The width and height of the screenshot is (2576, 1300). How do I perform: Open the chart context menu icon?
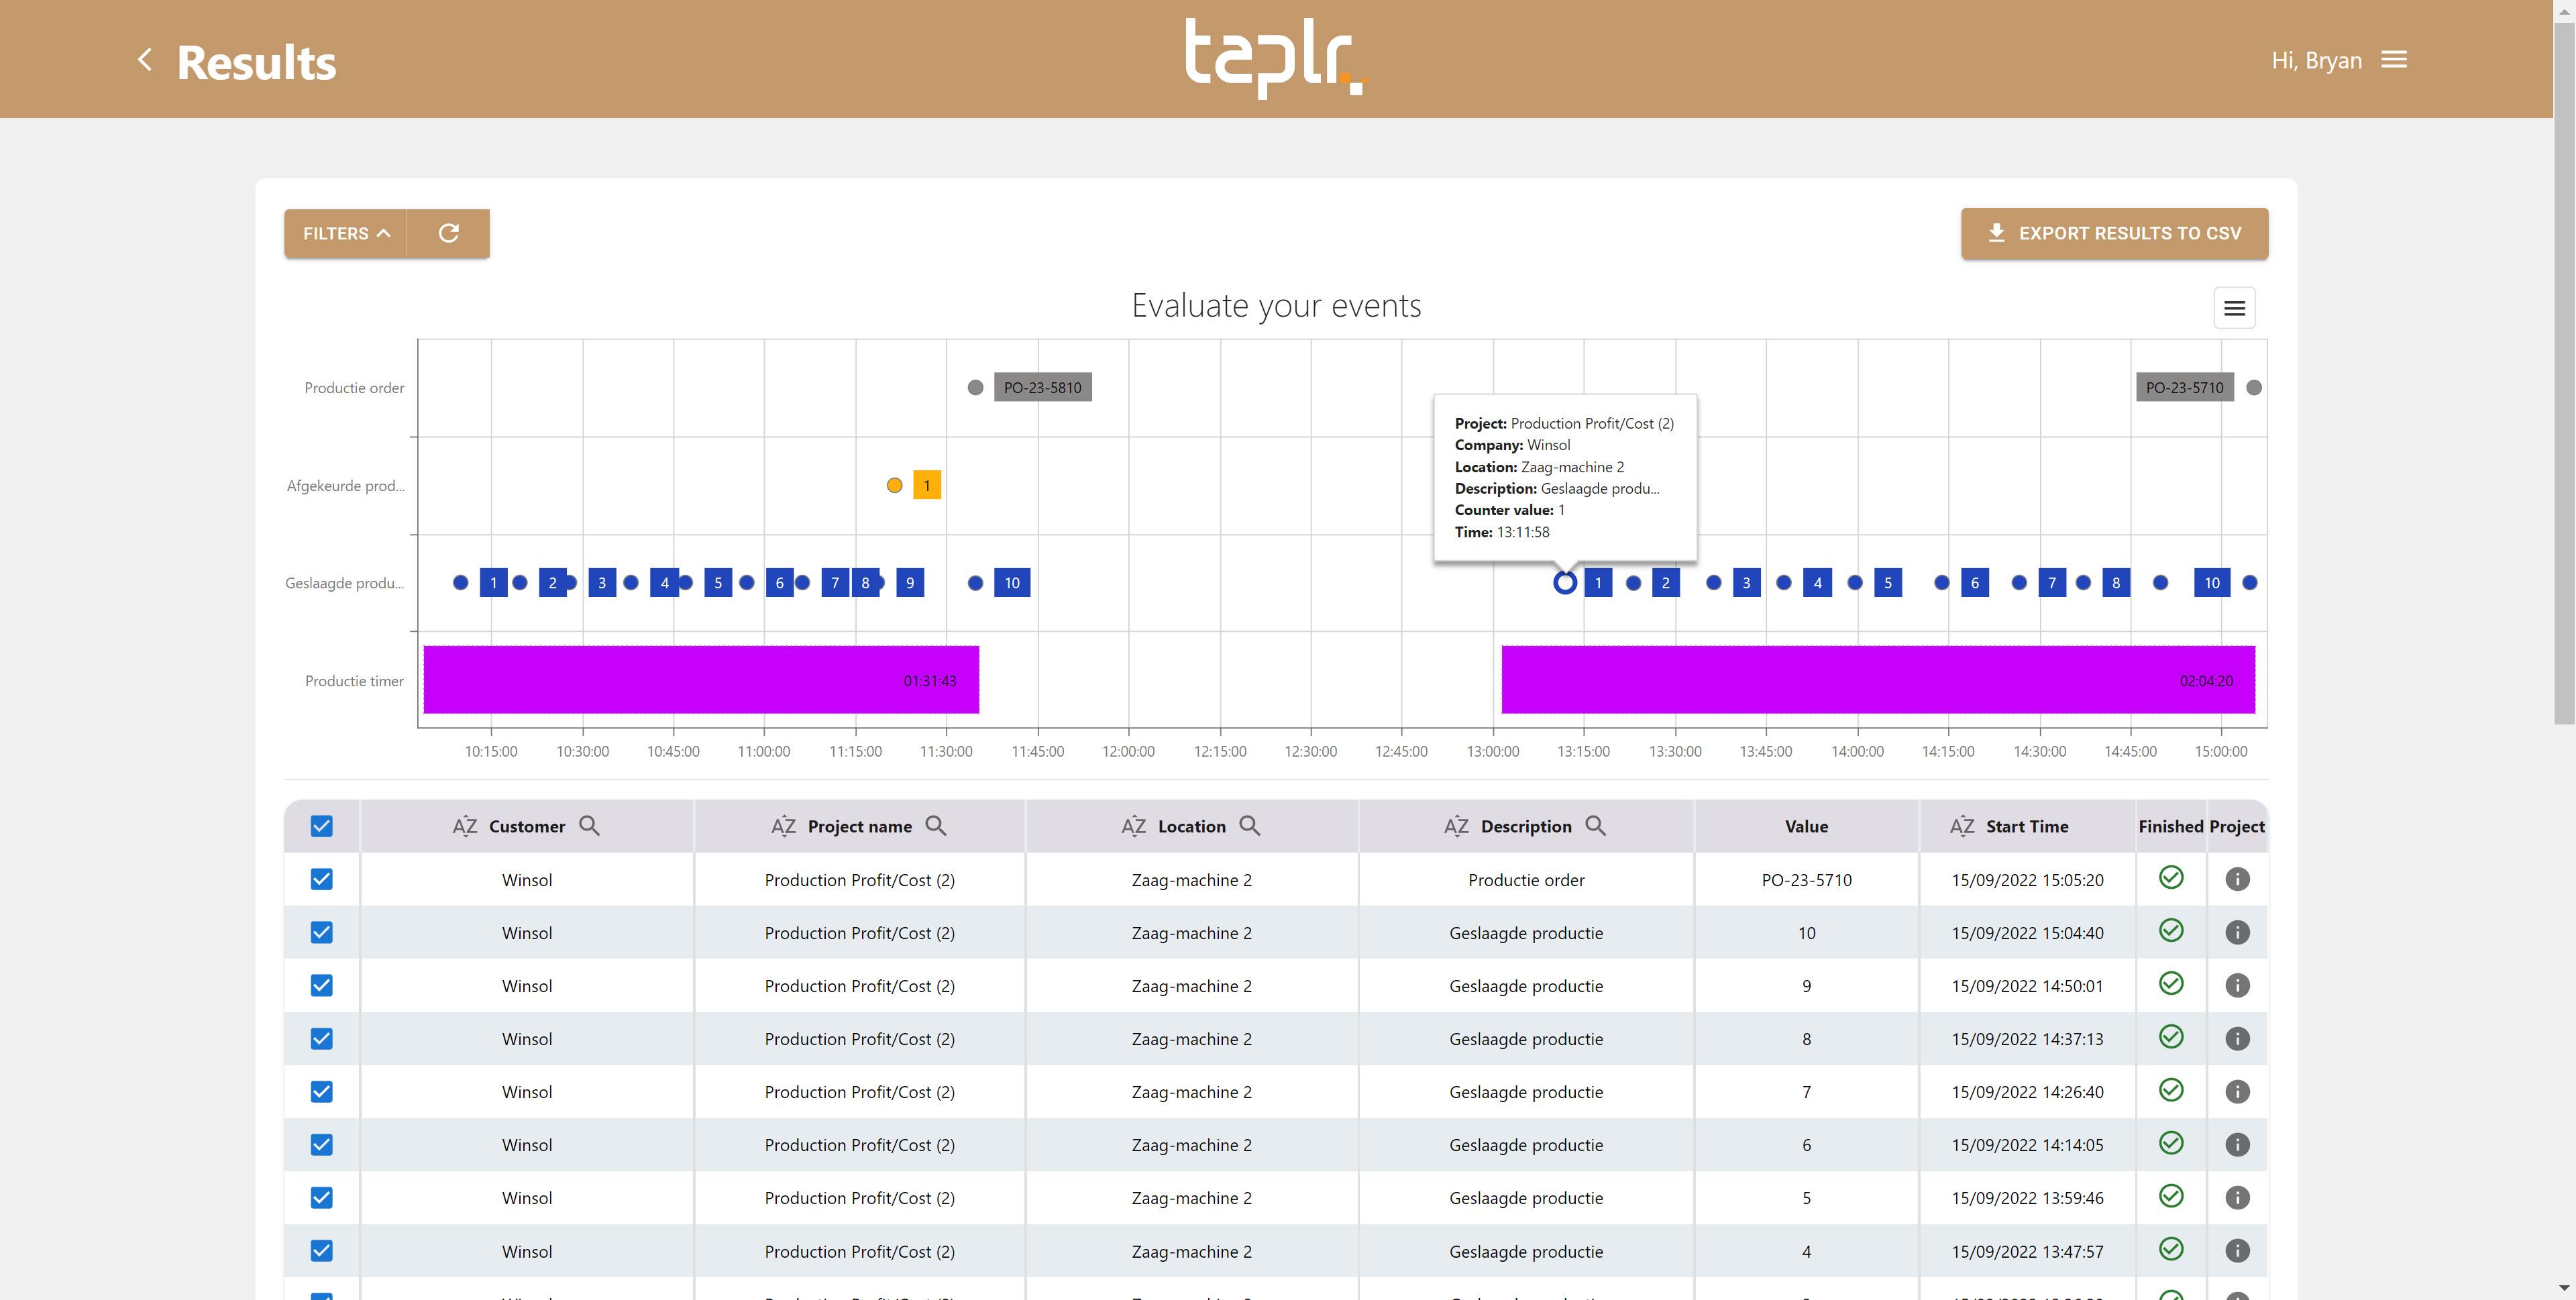pos(2234,308)
